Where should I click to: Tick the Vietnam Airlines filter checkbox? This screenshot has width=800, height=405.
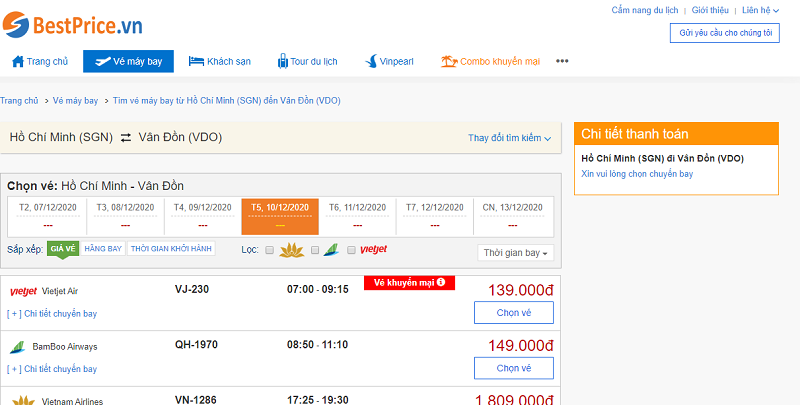(270, 250)
